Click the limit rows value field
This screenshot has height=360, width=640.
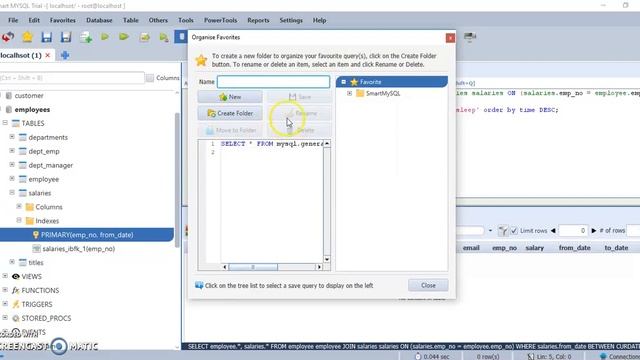(x=573, y=231)
